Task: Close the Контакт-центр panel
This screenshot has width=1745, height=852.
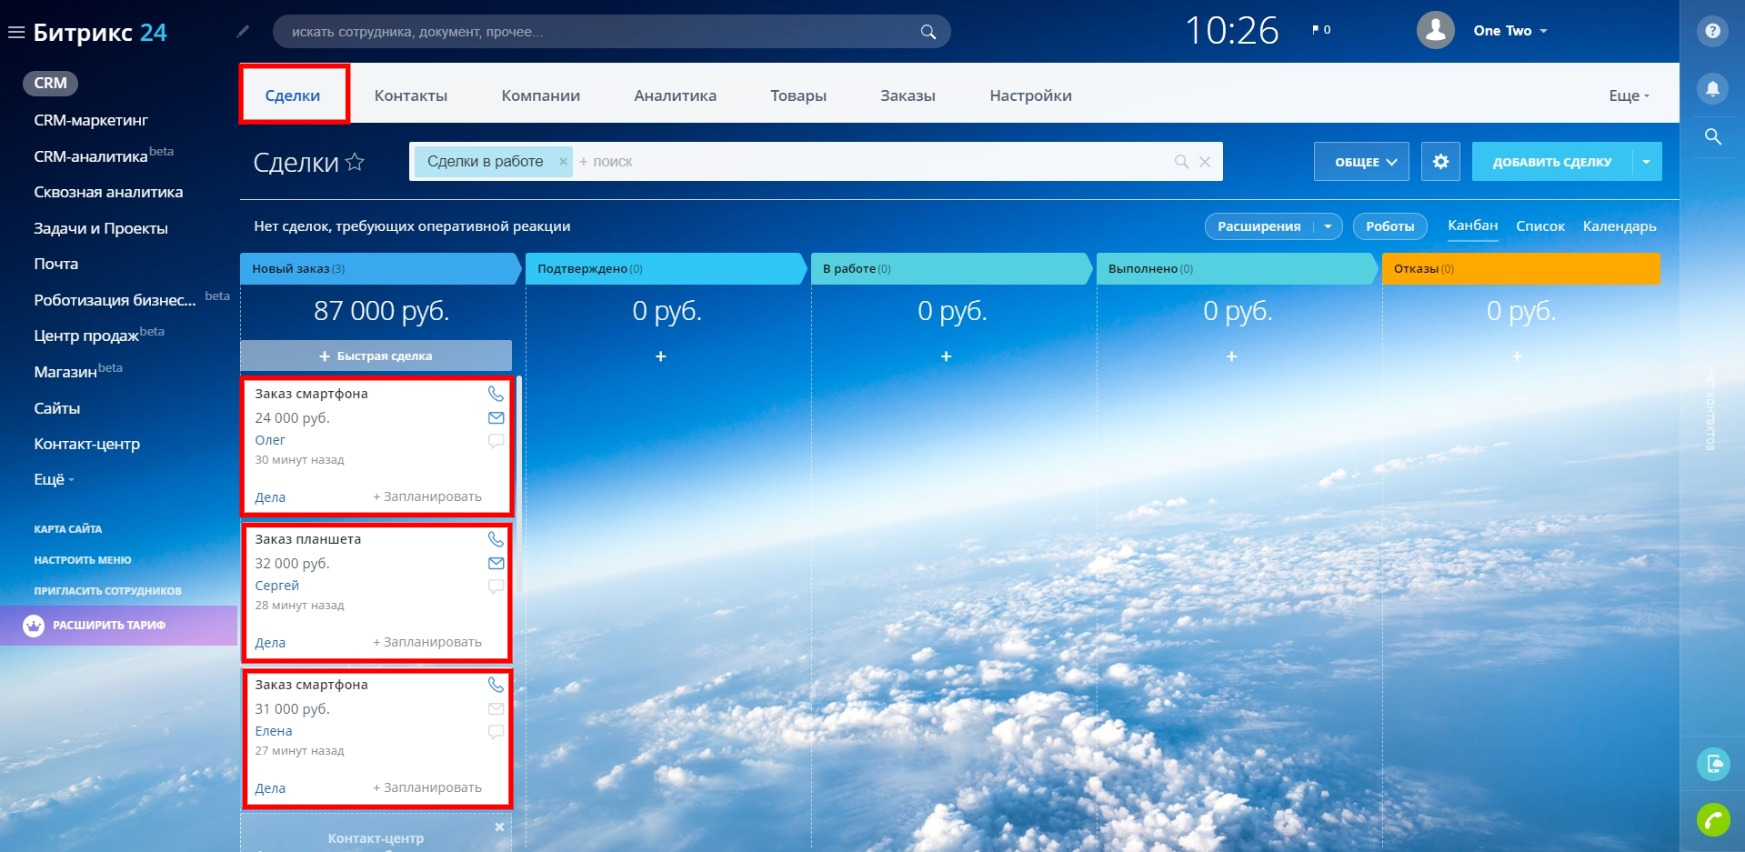Action: click(500, 827)
